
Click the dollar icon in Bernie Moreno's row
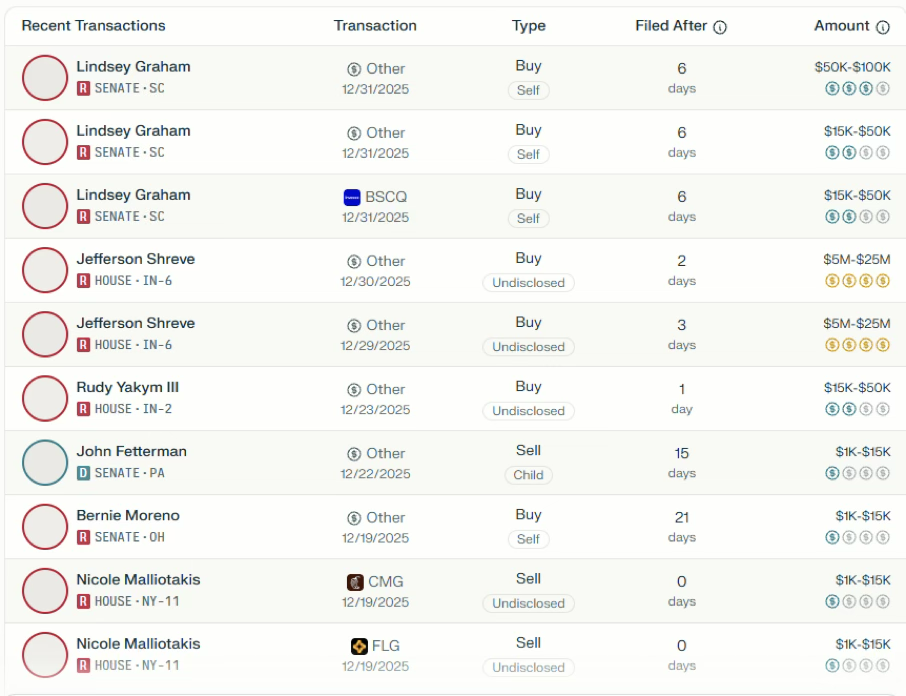(354, 518)
